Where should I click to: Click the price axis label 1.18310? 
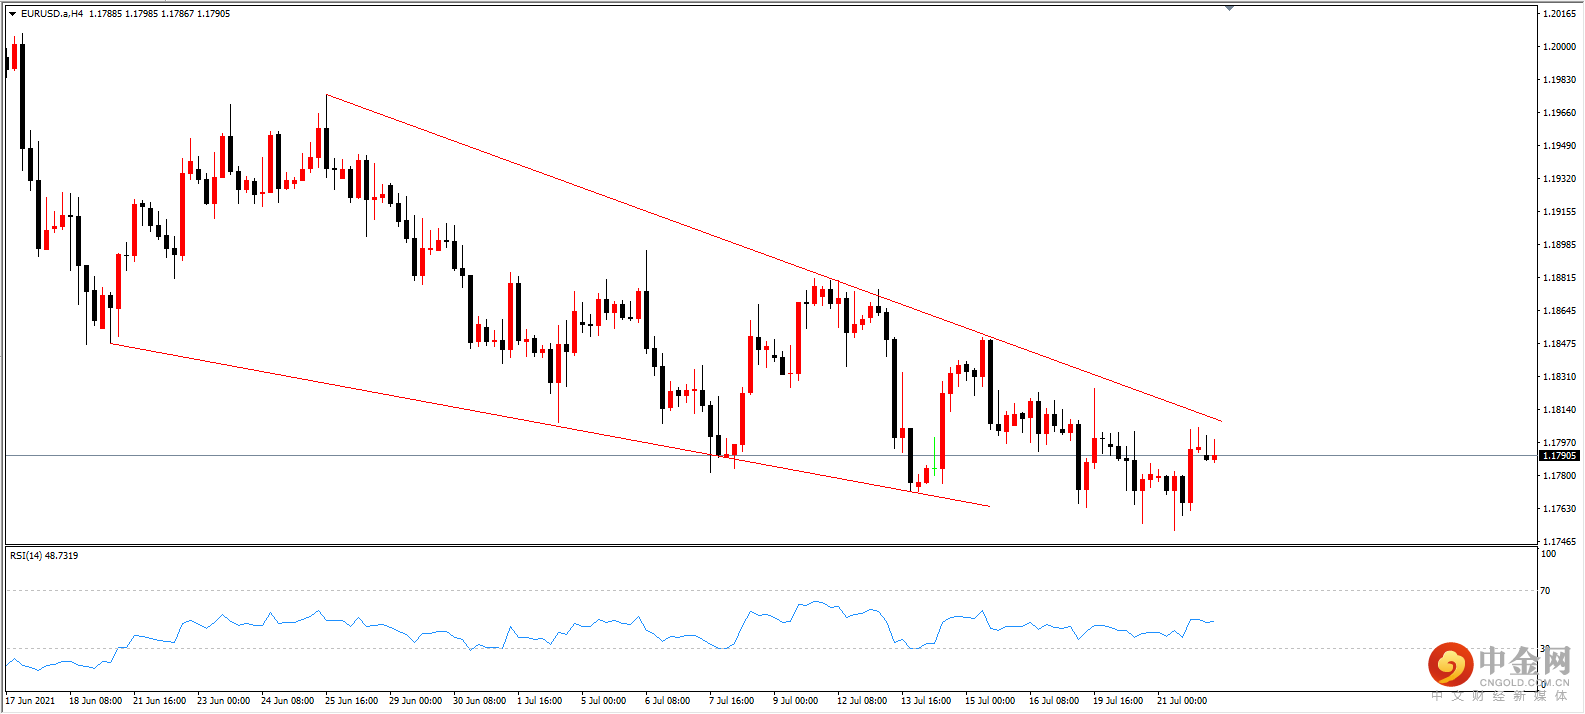click(x=1560, y=377)
